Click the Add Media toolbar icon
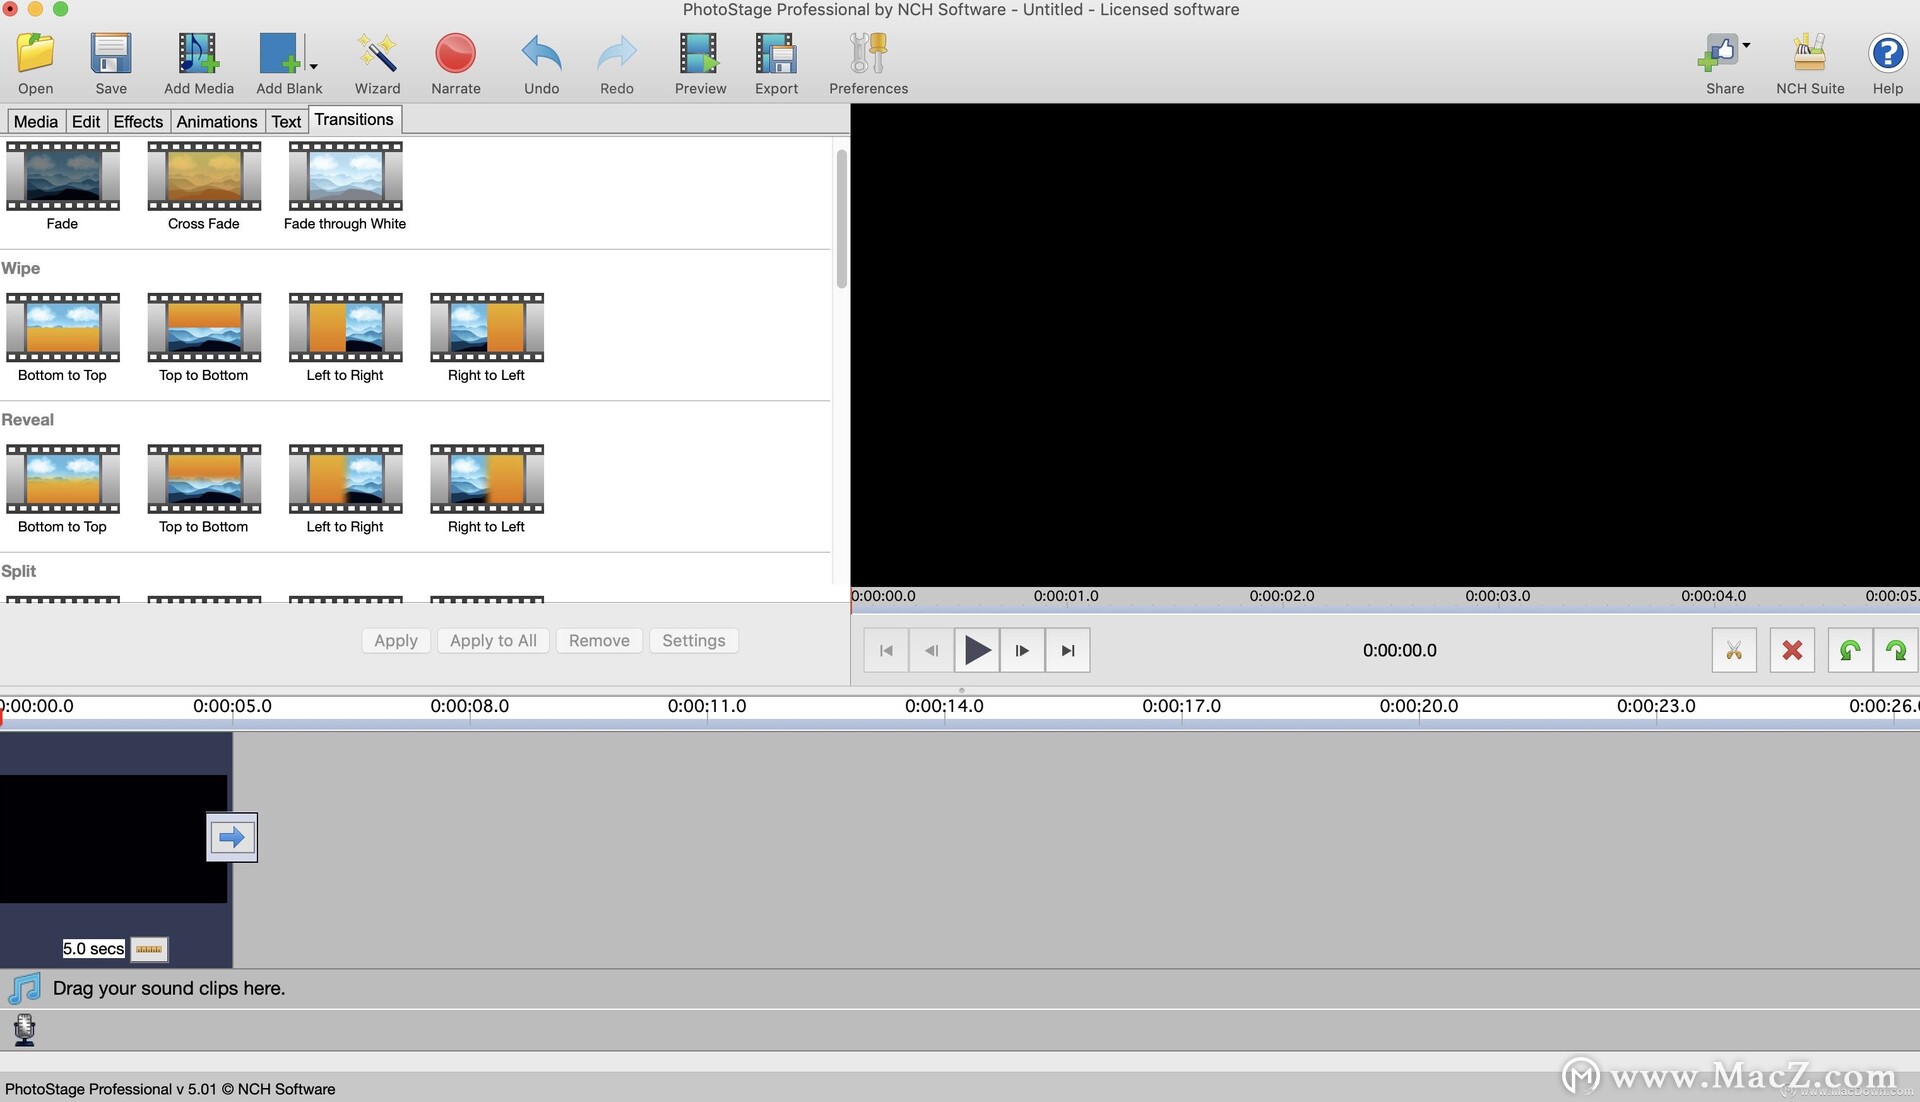 [x=198, y=54]
